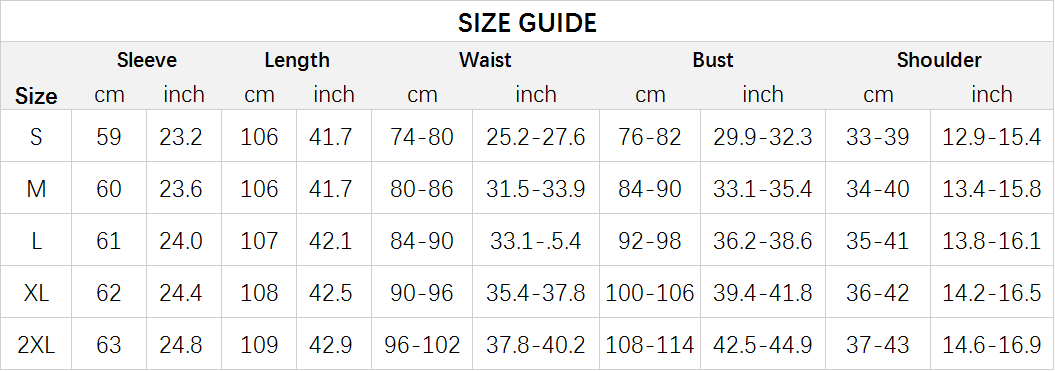Select the 12.9-15.4 shoulder inch cell
The width and height of the screenshot is (1055, 371).
pos(992,137)
